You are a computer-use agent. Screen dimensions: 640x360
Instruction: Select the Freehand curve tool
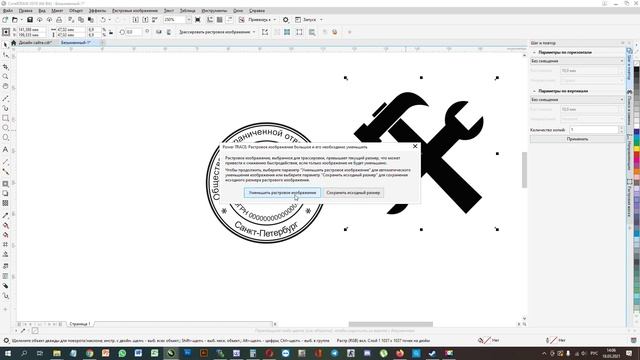(x=5, y=98)
